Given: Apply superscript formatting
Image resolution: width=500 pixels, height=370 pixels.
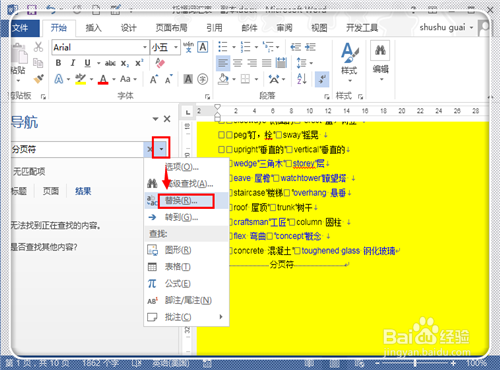Looking at the screenshot, I should click(x=139, y=63).
